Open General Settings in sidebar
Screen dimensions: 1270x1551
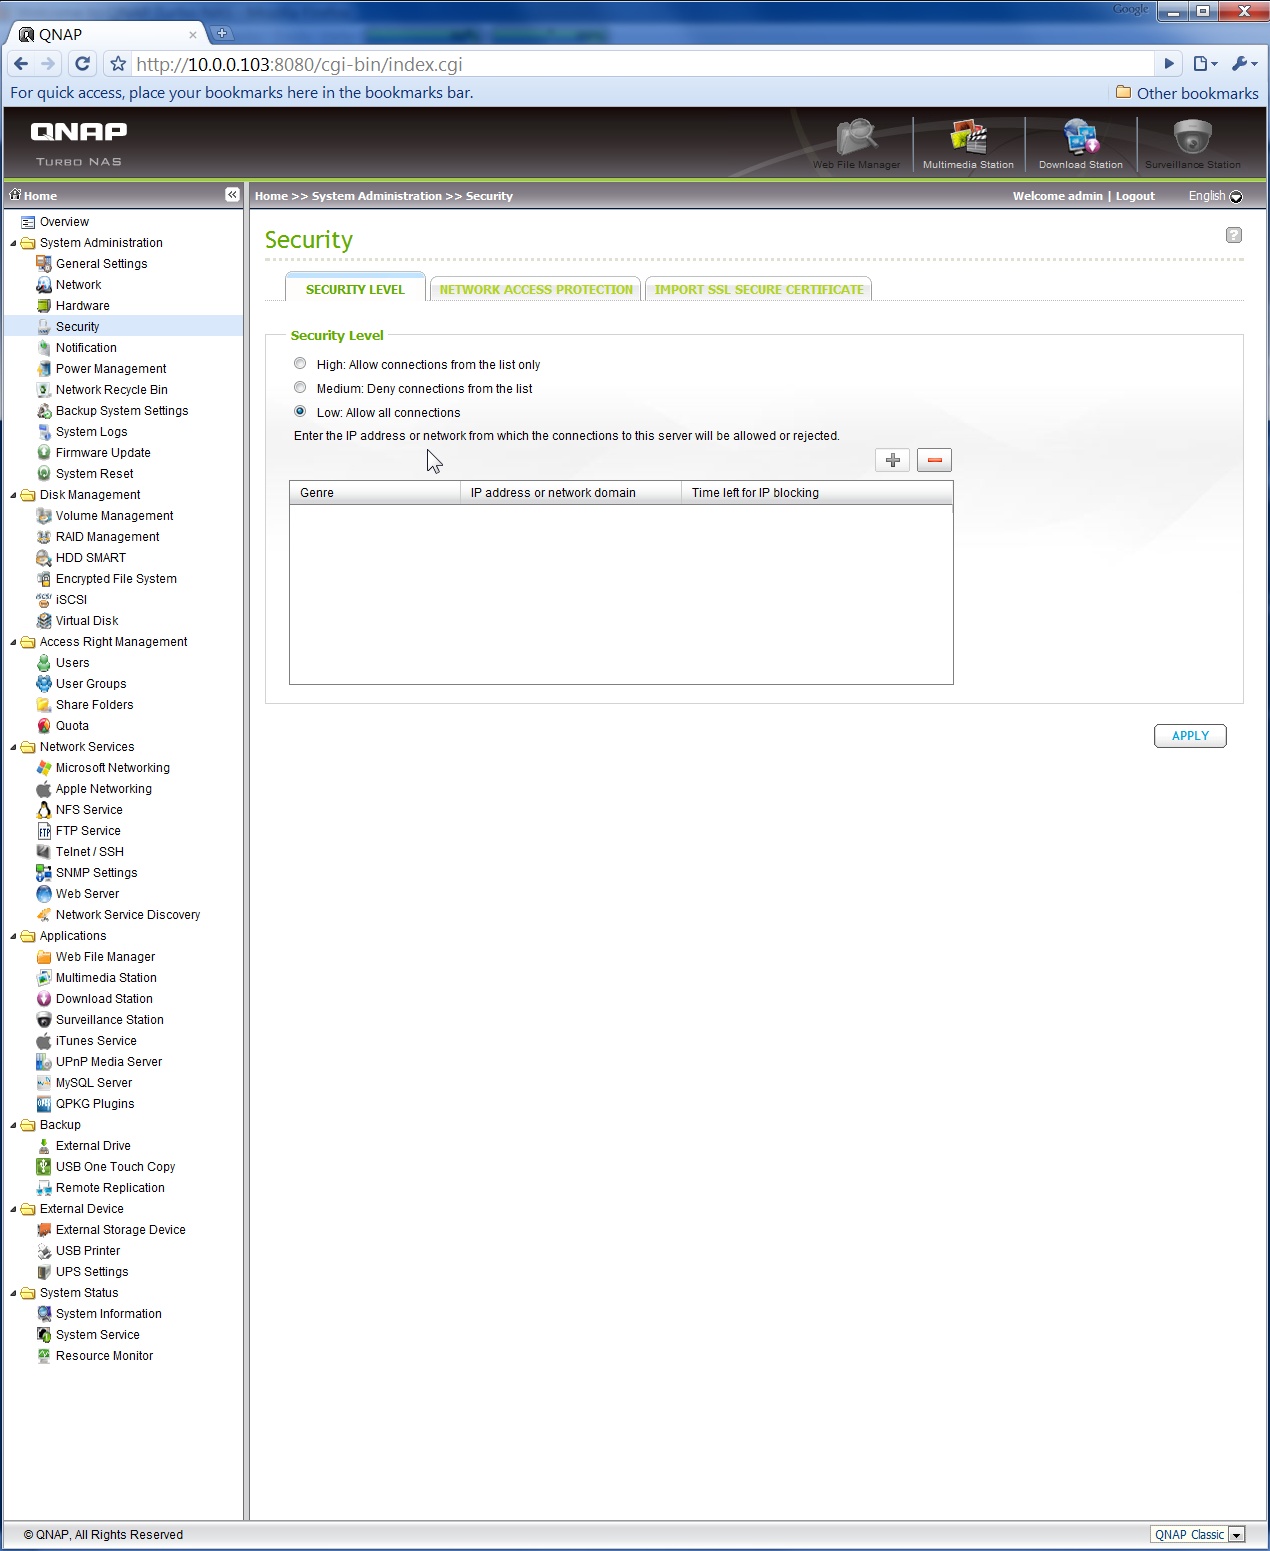click(x=101, y=264)
